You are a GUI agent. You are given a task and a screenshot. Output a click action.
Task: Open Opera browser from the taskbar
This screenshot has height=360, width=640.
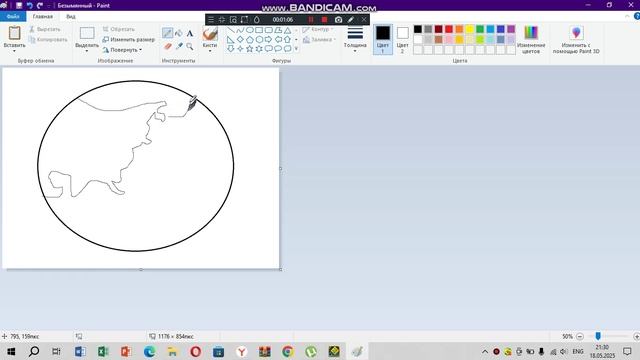pos(196,351)
